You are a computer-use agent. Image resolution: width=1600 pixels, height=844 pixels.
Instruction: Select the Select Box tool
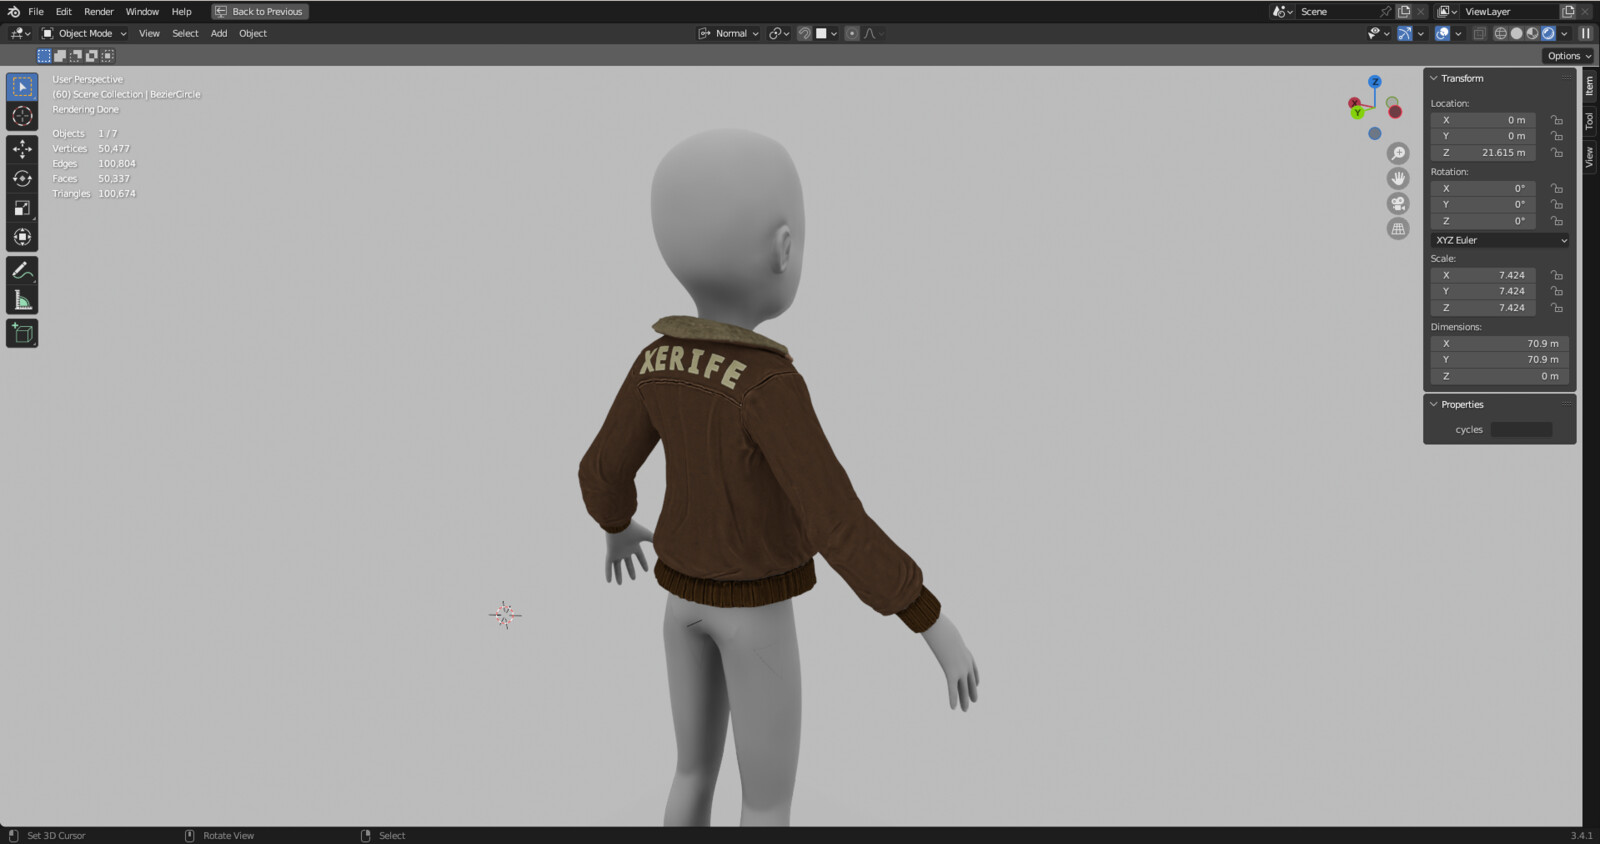pos(22,87)
